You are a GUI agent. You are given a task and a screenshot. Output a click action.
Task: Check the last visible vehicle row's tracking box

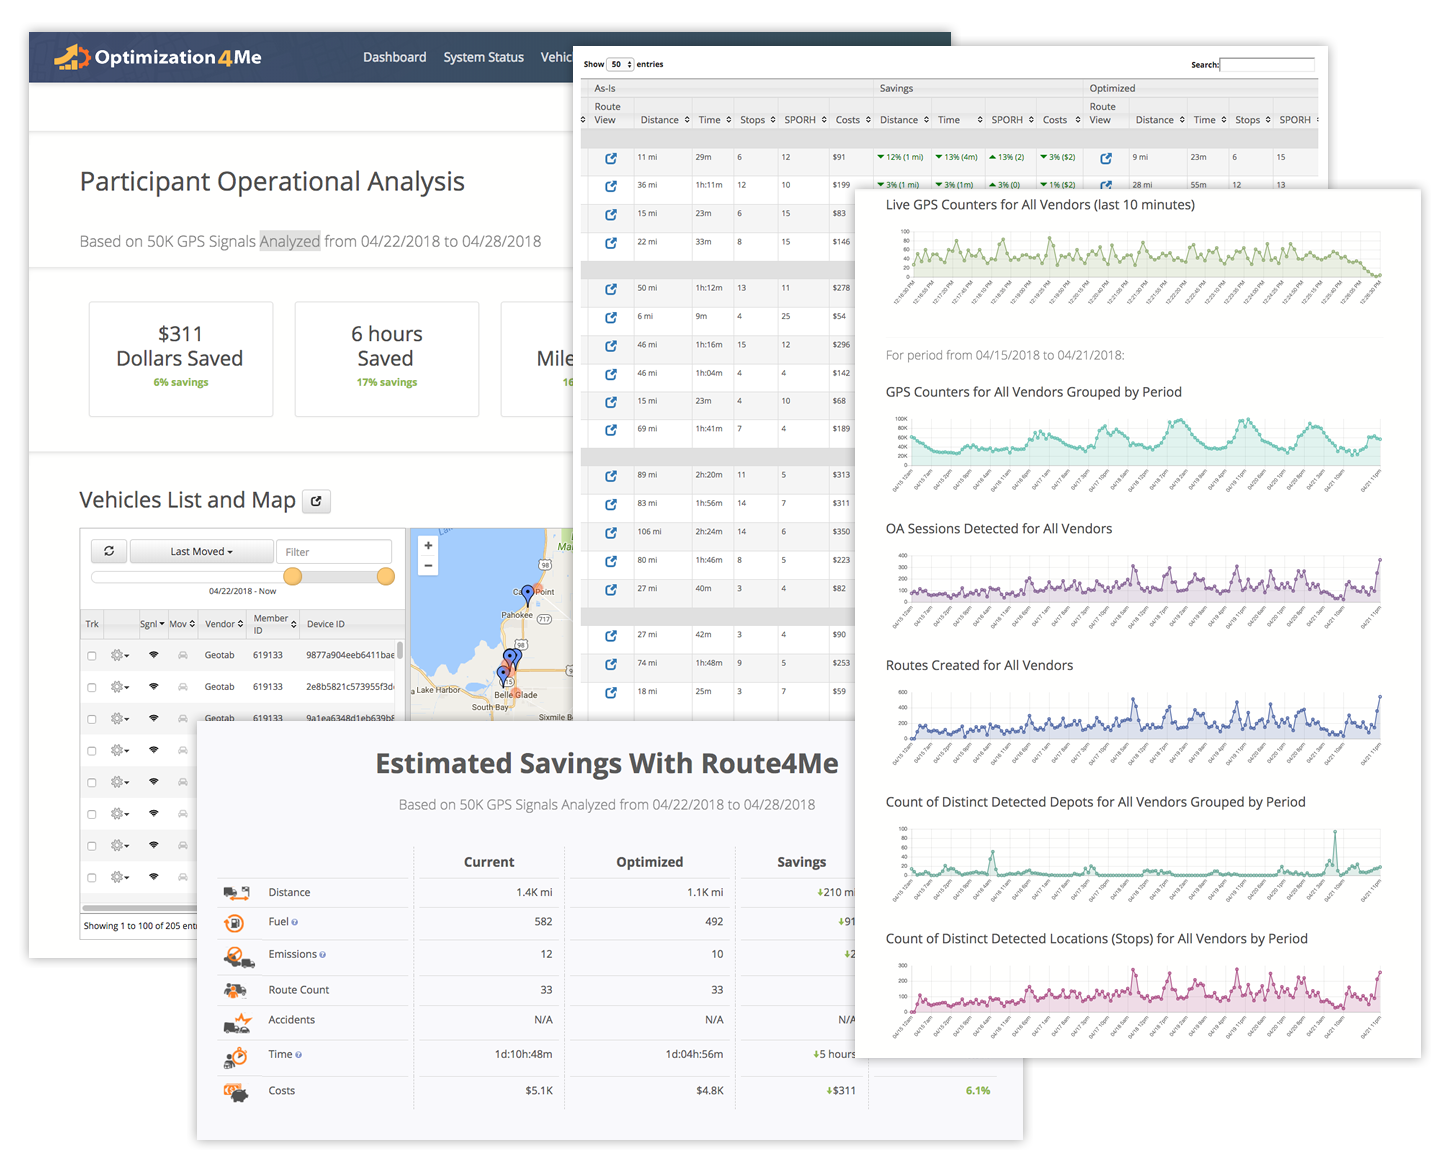92,878
